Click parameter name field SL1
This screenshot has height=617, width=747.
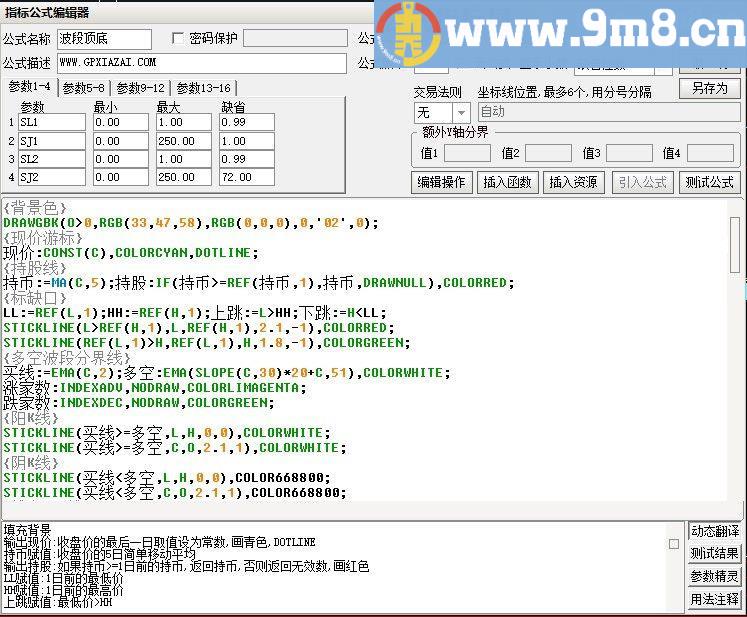(x=52, y=122)
